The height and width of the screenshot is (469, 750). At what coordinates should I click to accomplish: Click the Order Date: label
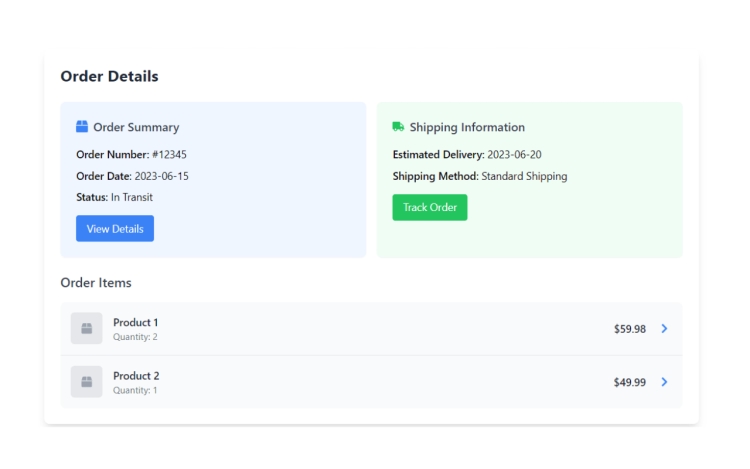(x=104, y=176)
